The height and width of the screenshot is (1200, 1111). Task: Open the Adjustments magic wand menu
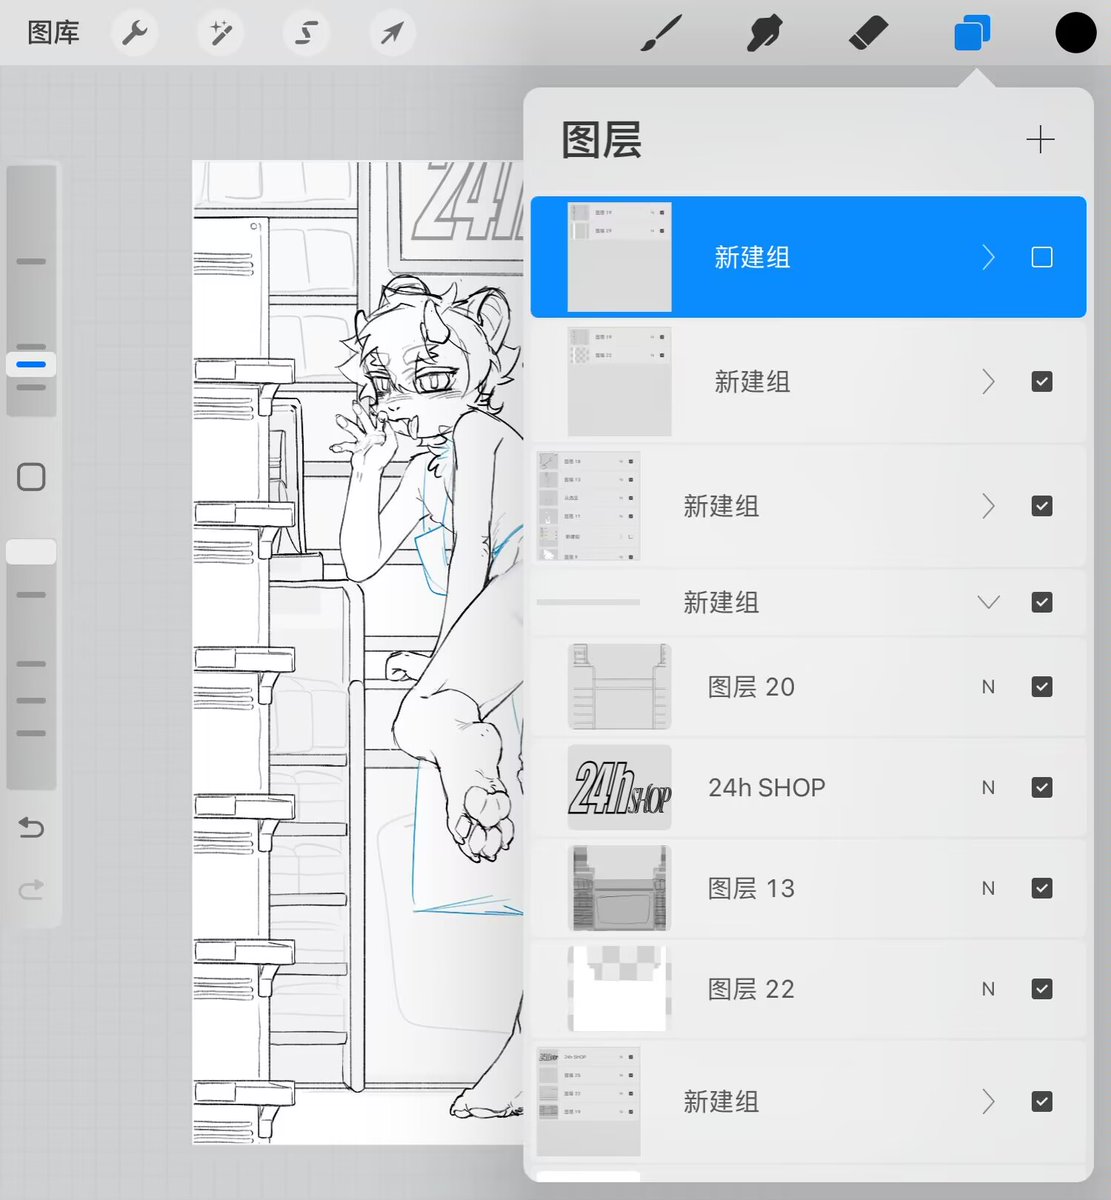pyautogui.click(x=220, y=33)
